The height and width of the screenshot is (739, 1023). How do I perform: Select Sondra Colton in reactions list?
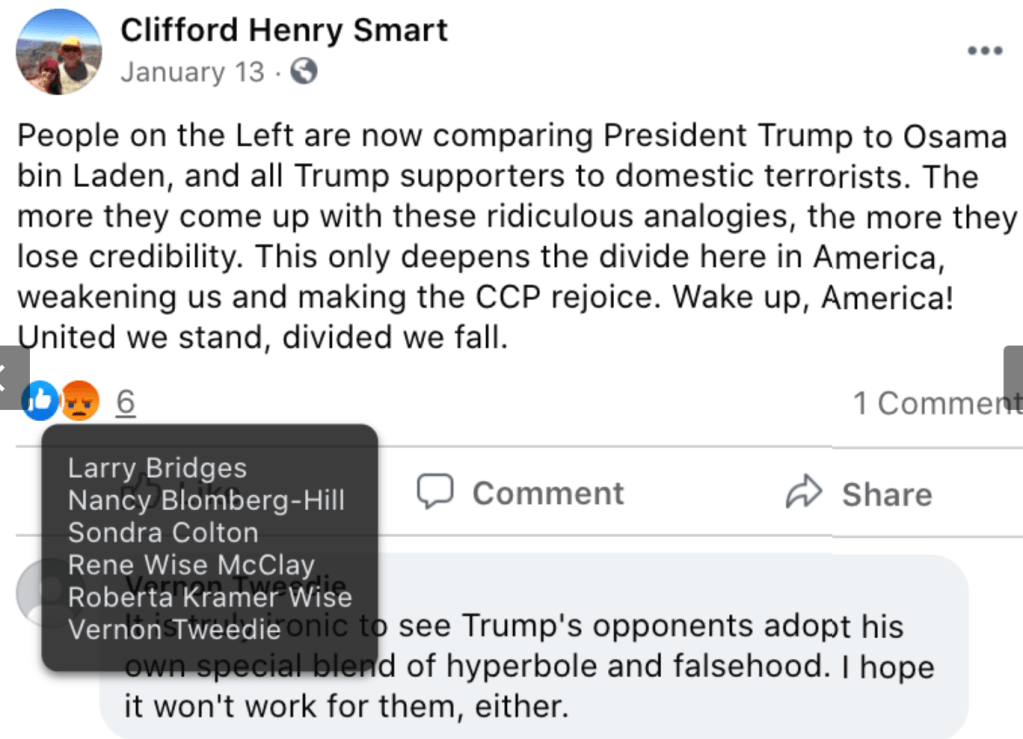click(x=163, y=532)
